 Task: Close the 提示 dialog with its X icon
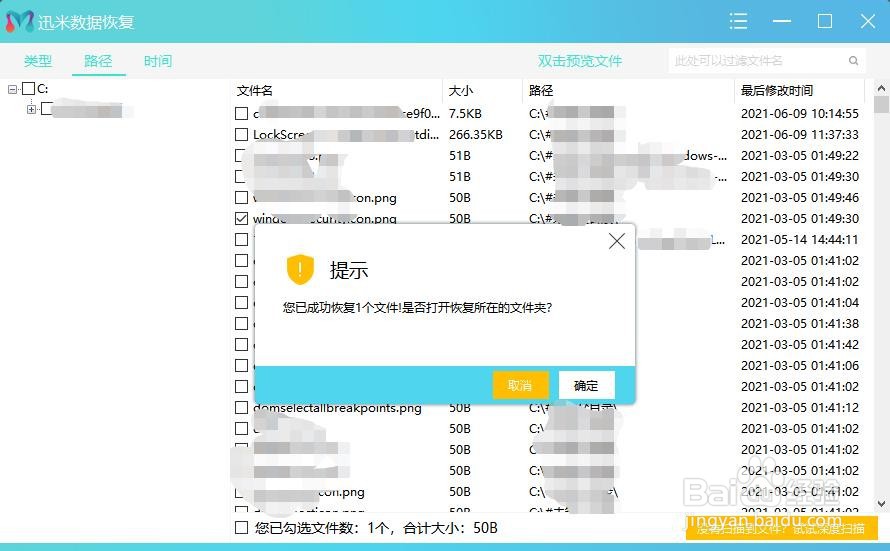(616, 241)
